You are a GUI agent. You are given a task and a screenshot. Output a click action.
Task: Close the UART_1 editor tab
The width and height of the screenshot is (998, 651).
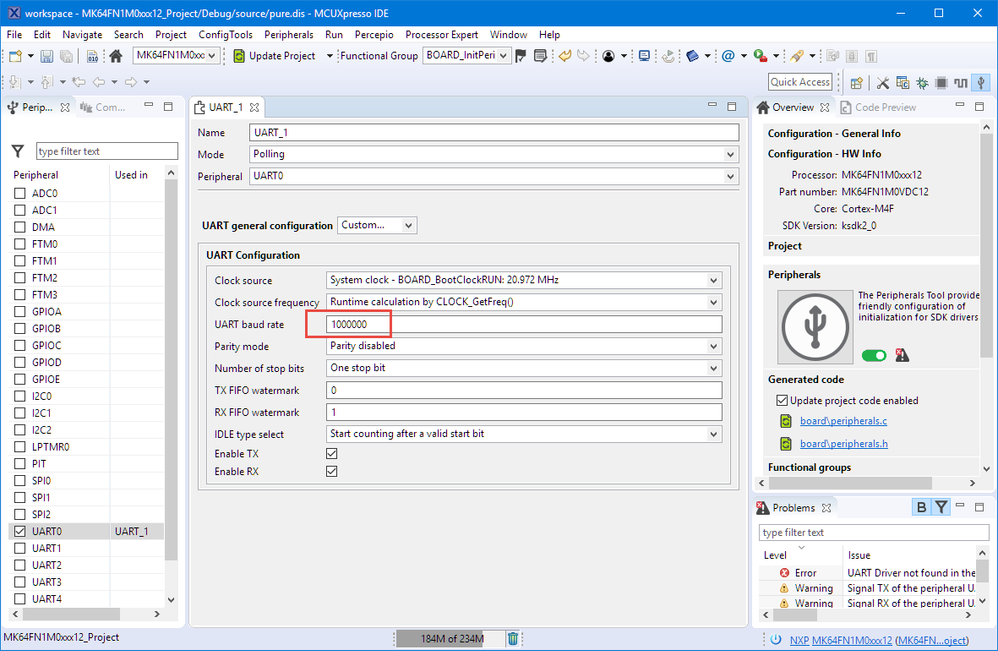click(x=254, y=108)
